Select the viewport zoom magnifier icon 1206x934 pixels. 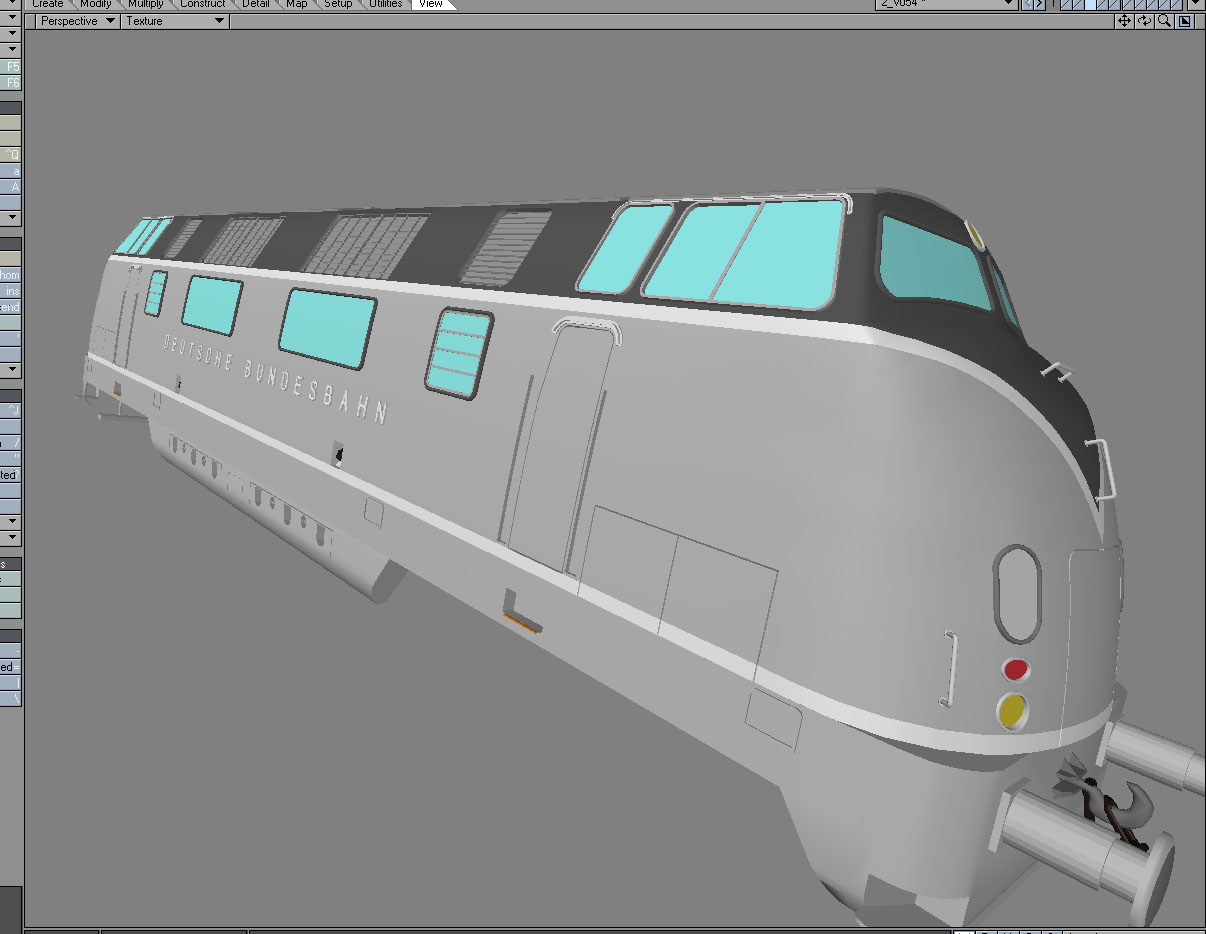click(1165, 21)
